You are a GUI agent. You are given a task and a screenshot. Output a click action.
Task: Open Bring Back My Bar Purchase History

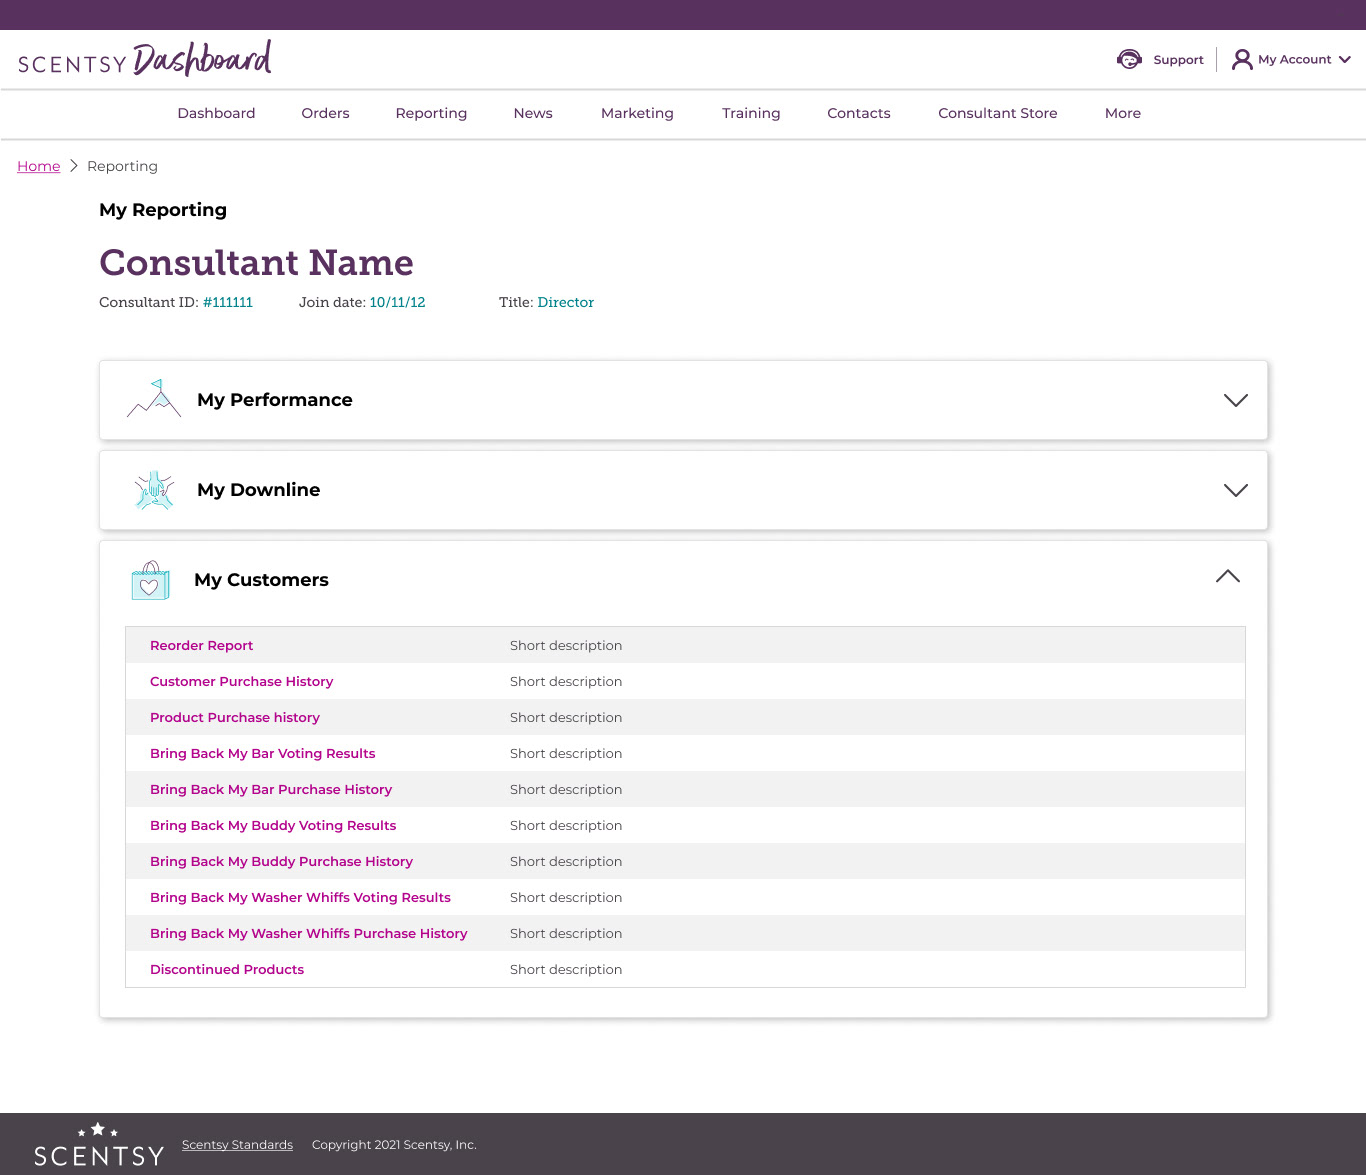click(x=271, y=789)
